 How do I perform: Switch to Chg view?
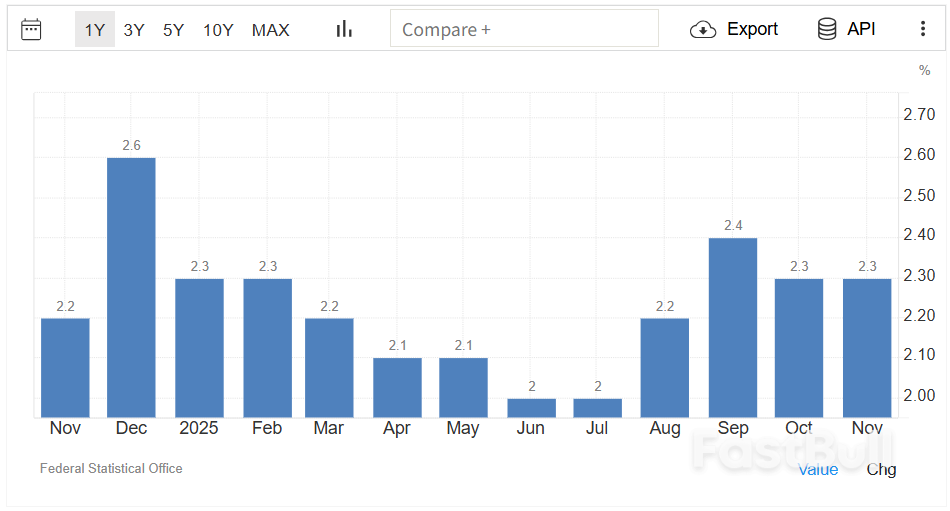(x=881, y=470)
